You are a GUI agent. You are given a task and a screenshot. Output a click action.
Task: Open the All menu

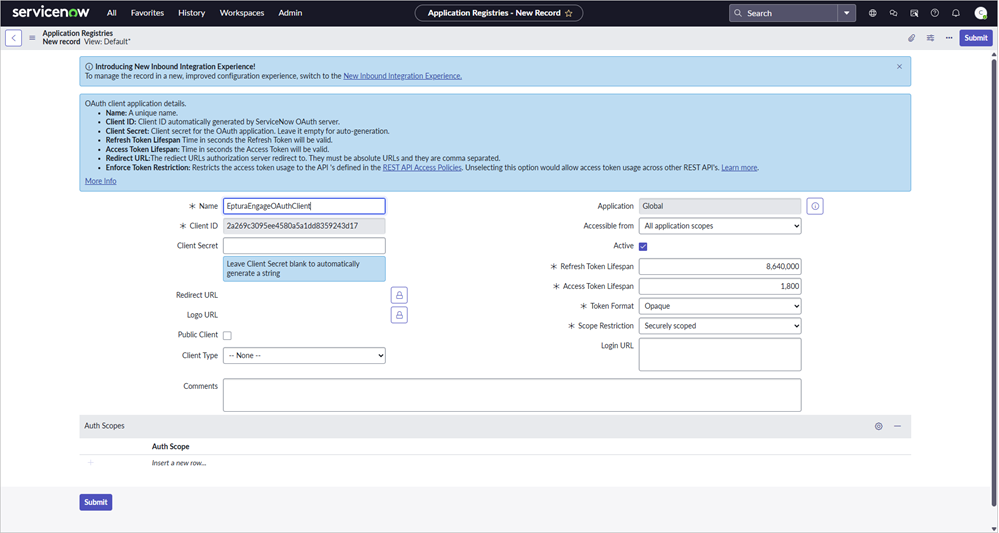click(111, 13)
